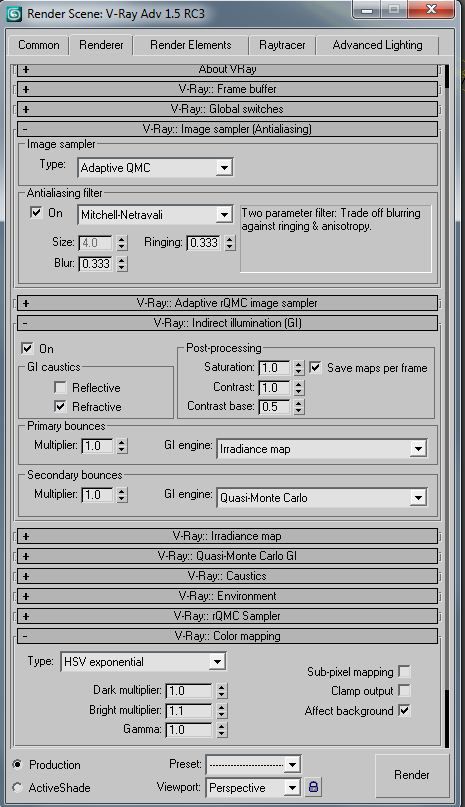Enable Clamp output checkbox

point(404,691)
